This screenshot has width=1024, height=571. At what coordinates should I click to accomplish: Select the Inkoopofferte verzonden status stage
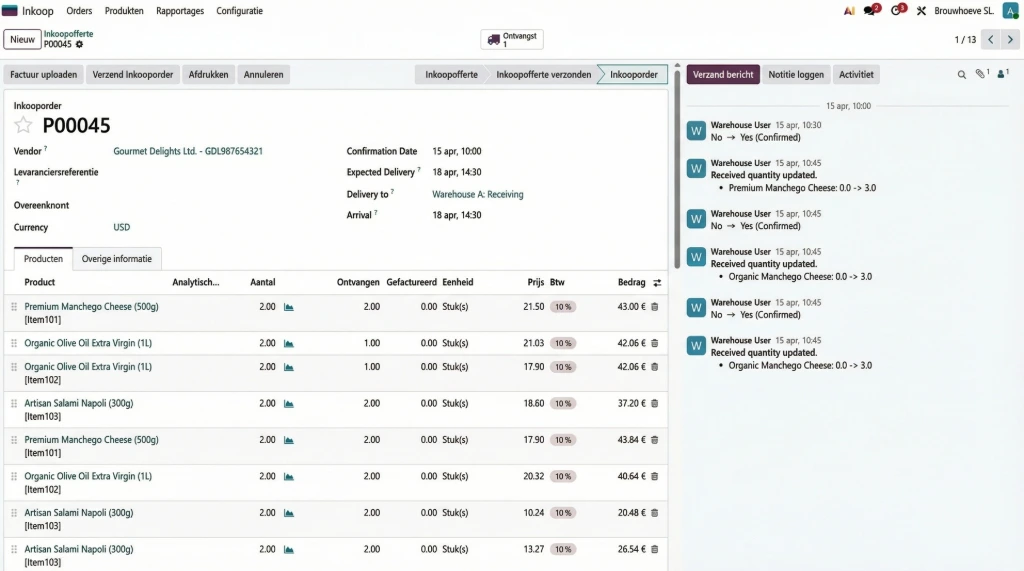(x=543, y=74)
